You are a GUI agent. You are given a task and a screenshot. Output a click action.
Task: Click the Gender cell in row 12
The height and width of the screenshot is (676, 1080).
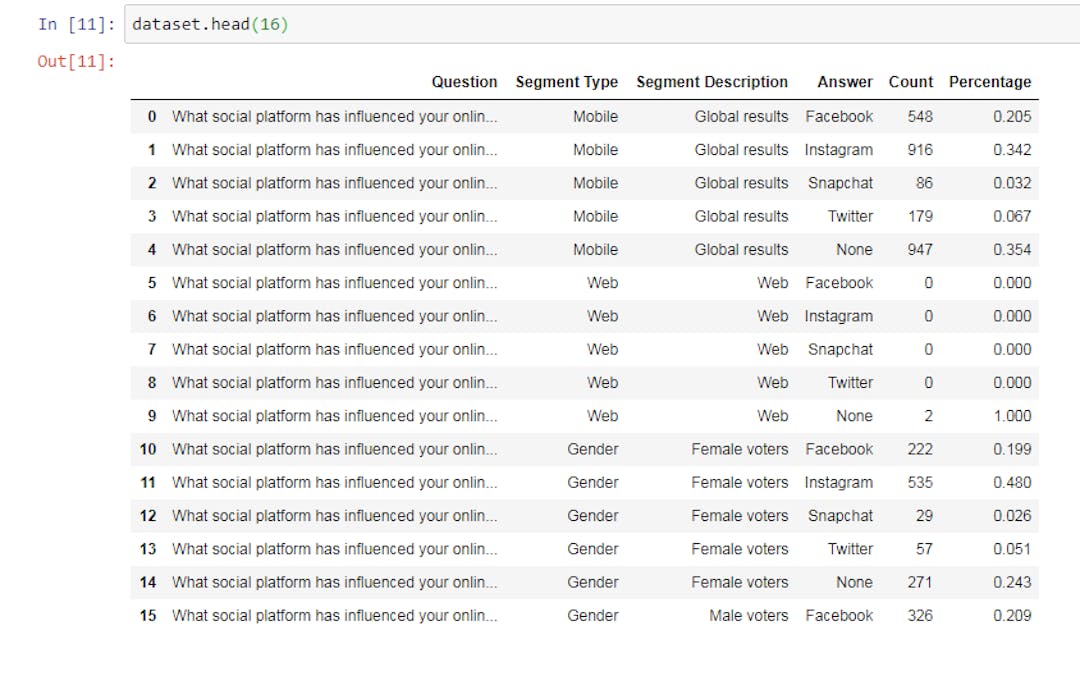[592, 516]
